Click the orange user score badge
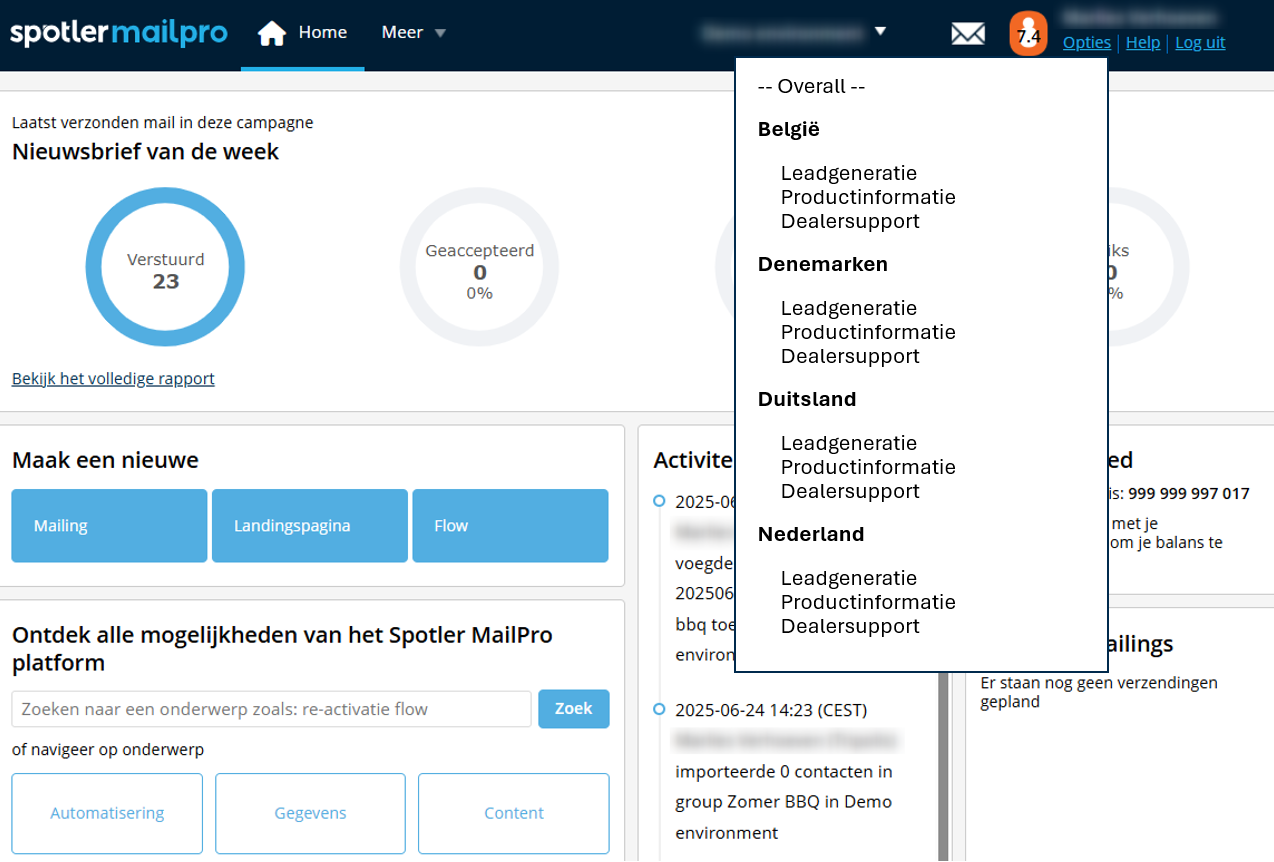1274x862 pixels. 1028,35
